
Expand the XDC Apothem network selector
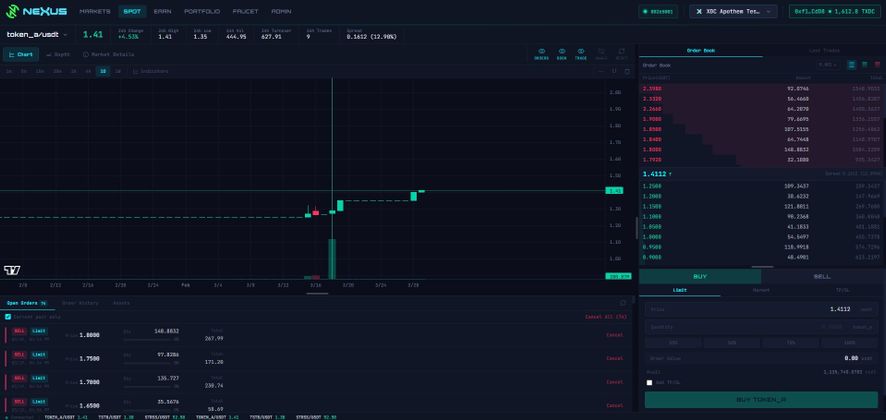click(733, 11)
